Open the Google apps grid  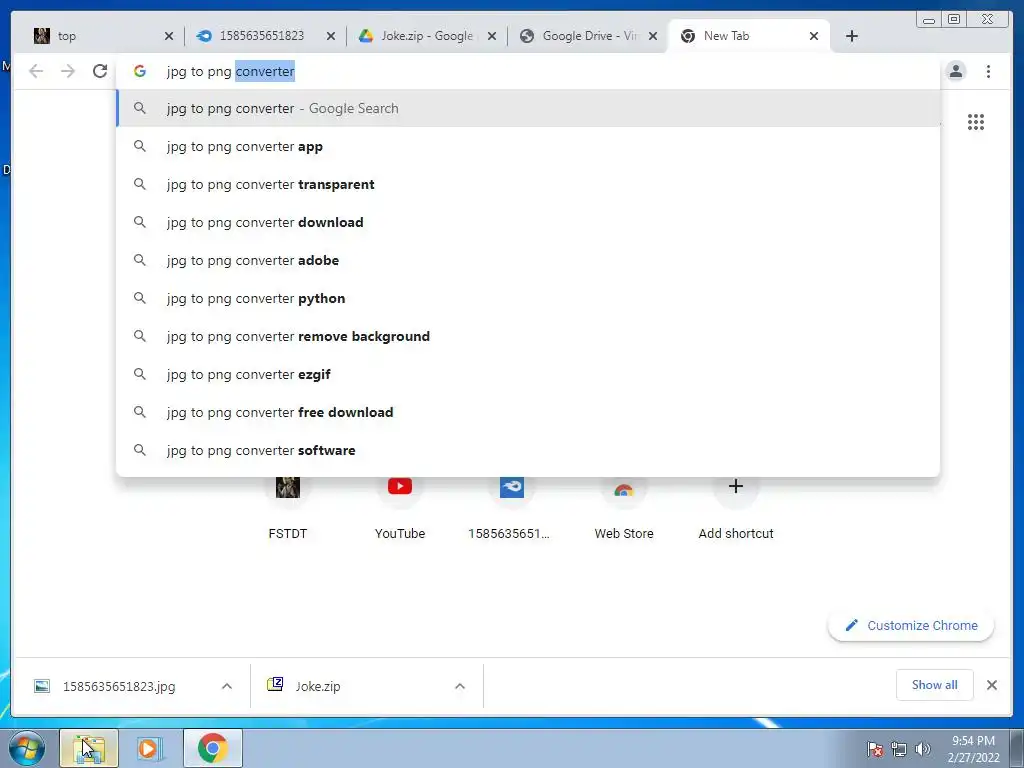click(976, 122)
